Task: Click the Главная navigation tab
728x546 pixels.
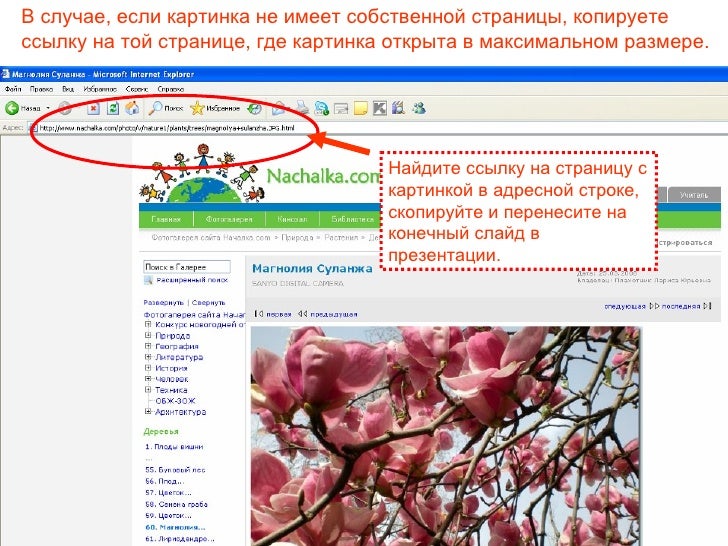Action: pyautogui.click(x=166, y=219)
